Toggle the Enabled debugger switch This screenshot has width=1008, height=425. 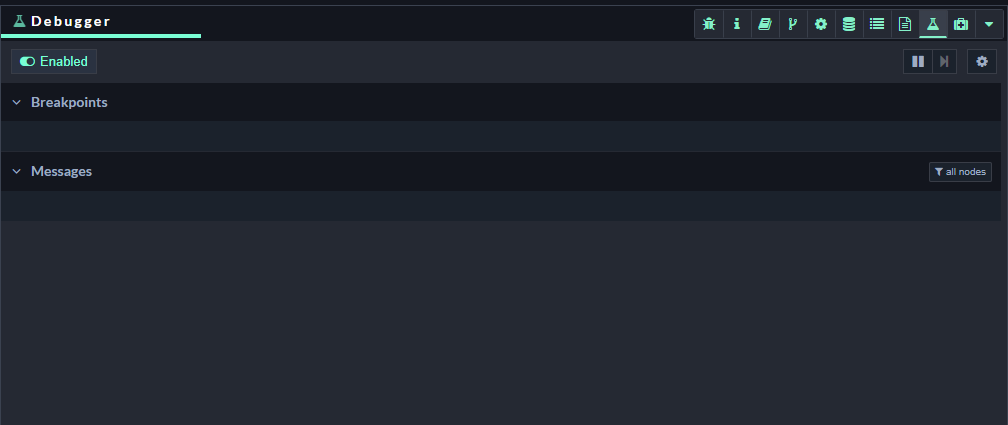tap(54, 62)
